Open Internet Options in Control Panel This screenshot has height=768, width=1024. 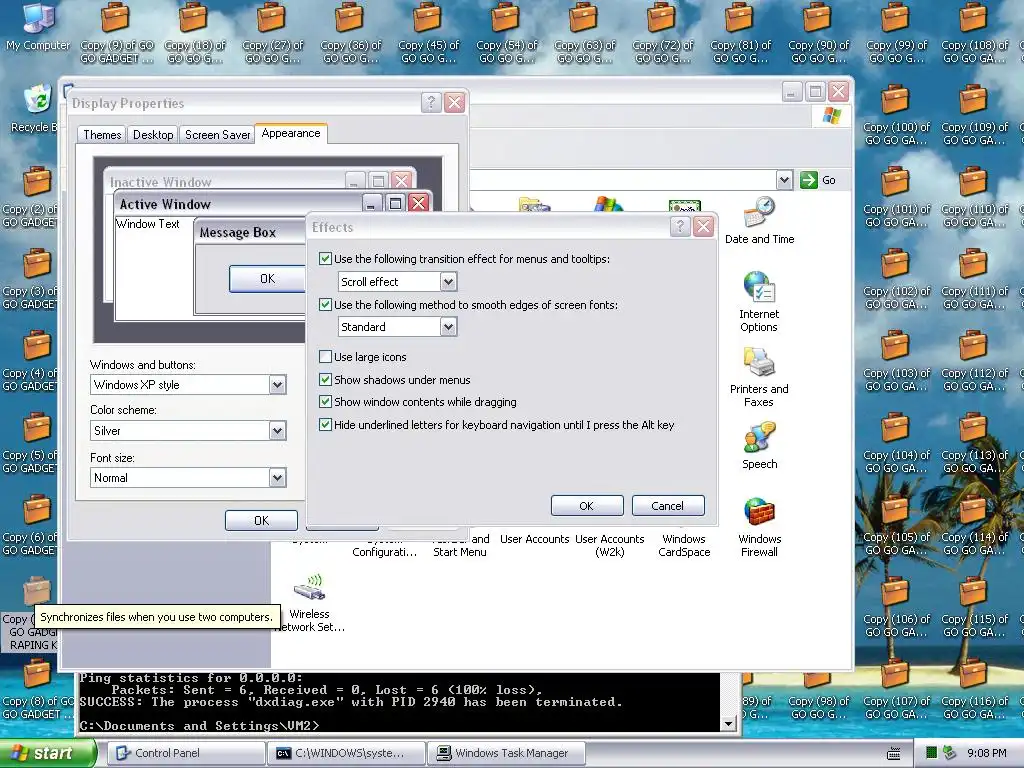[x=759, y=302]
